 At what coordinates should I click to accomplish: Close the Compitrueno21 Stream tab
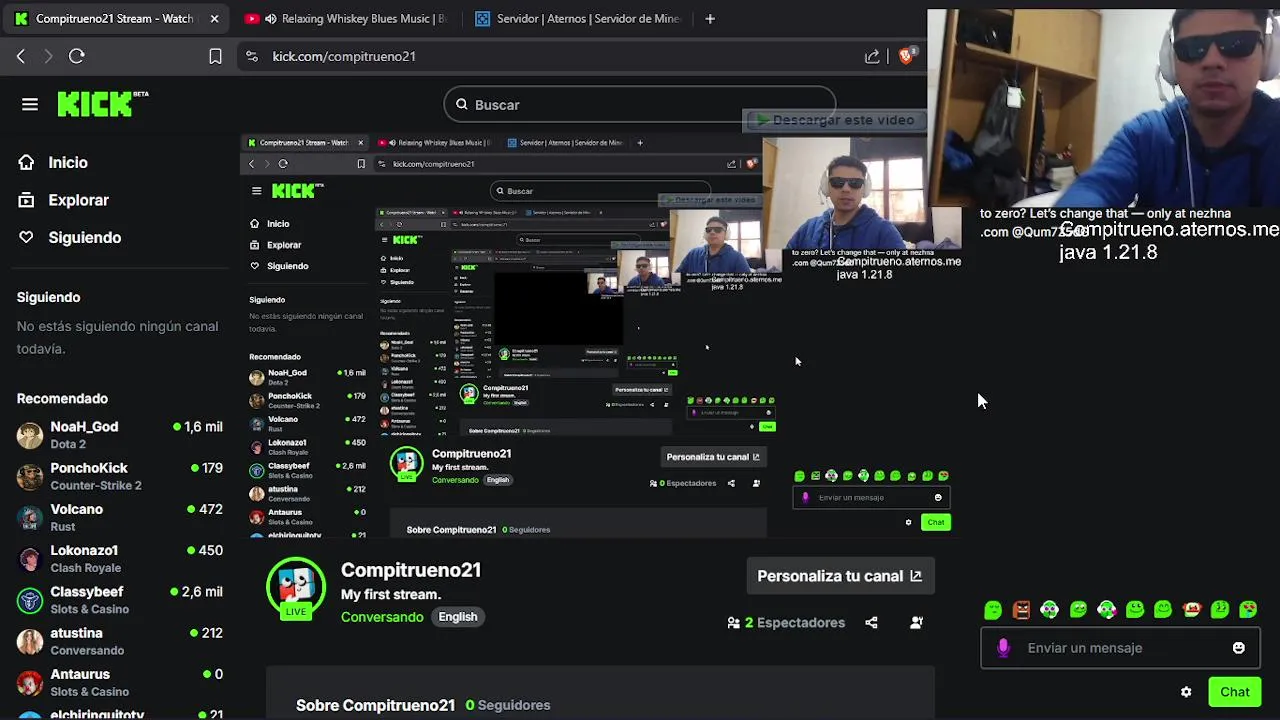(214, 18)
